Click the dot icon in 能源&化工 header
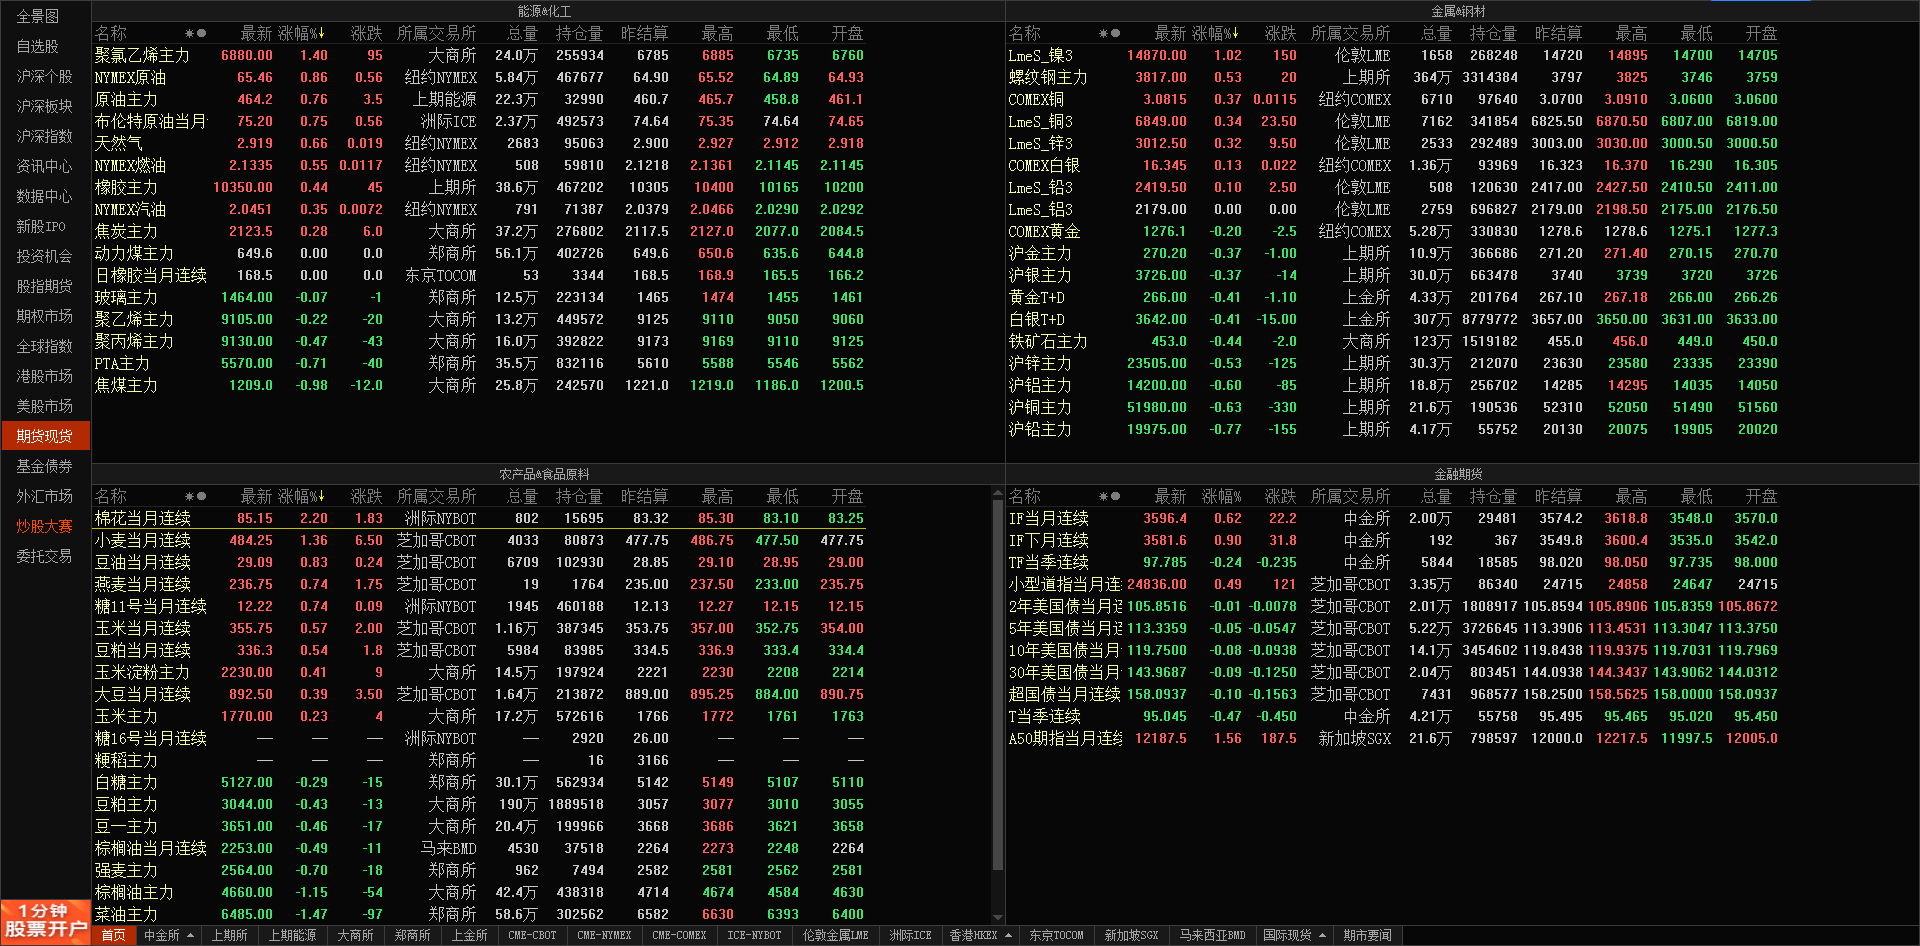Screen dimensions: 1920x946 point(201,33)
